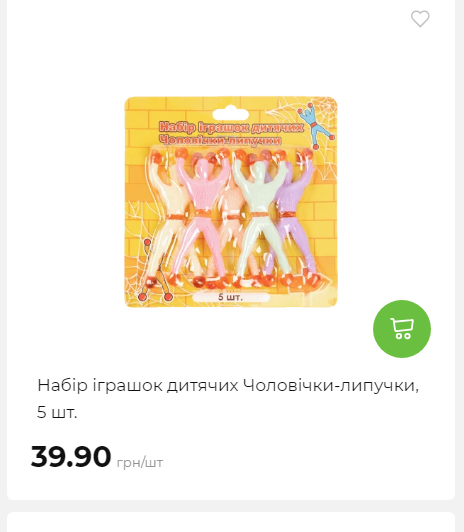Click the stick-figure drawing at package bottom-left
The image size is (464, 532).
pos(154,271)
